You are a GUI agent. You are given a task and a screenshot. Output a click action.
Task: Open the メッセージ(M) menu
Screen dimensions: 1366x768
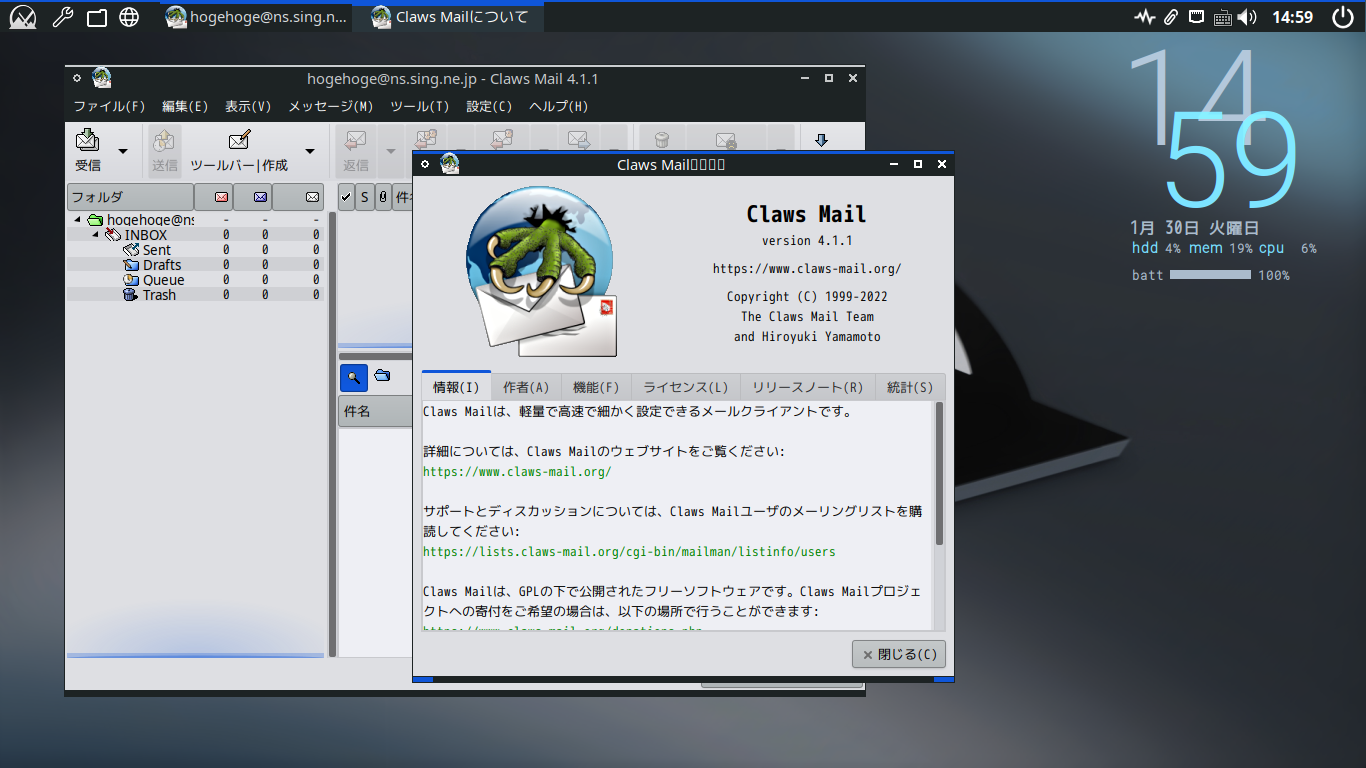click(x=331, y=106)
